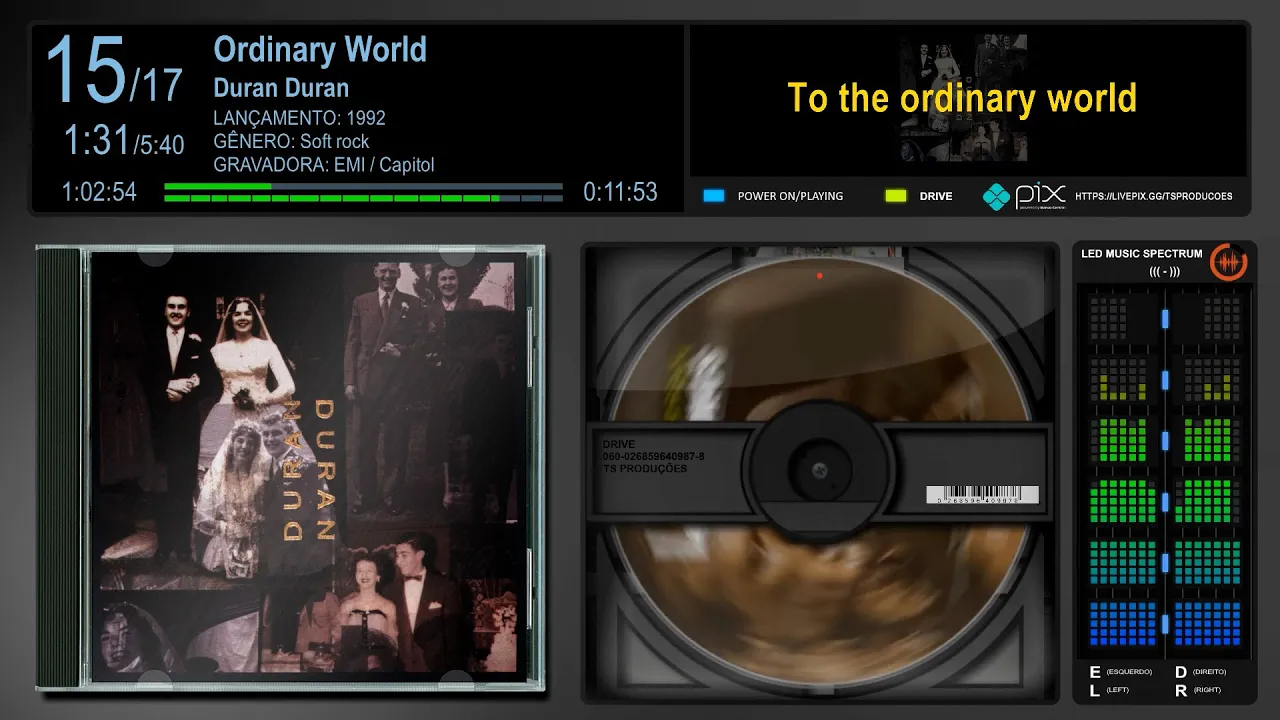The width and height of the screenshot is (1280, 720).
Task: Click the elapsed track time 1:31/5:40
Action: [x=124, y=141]
